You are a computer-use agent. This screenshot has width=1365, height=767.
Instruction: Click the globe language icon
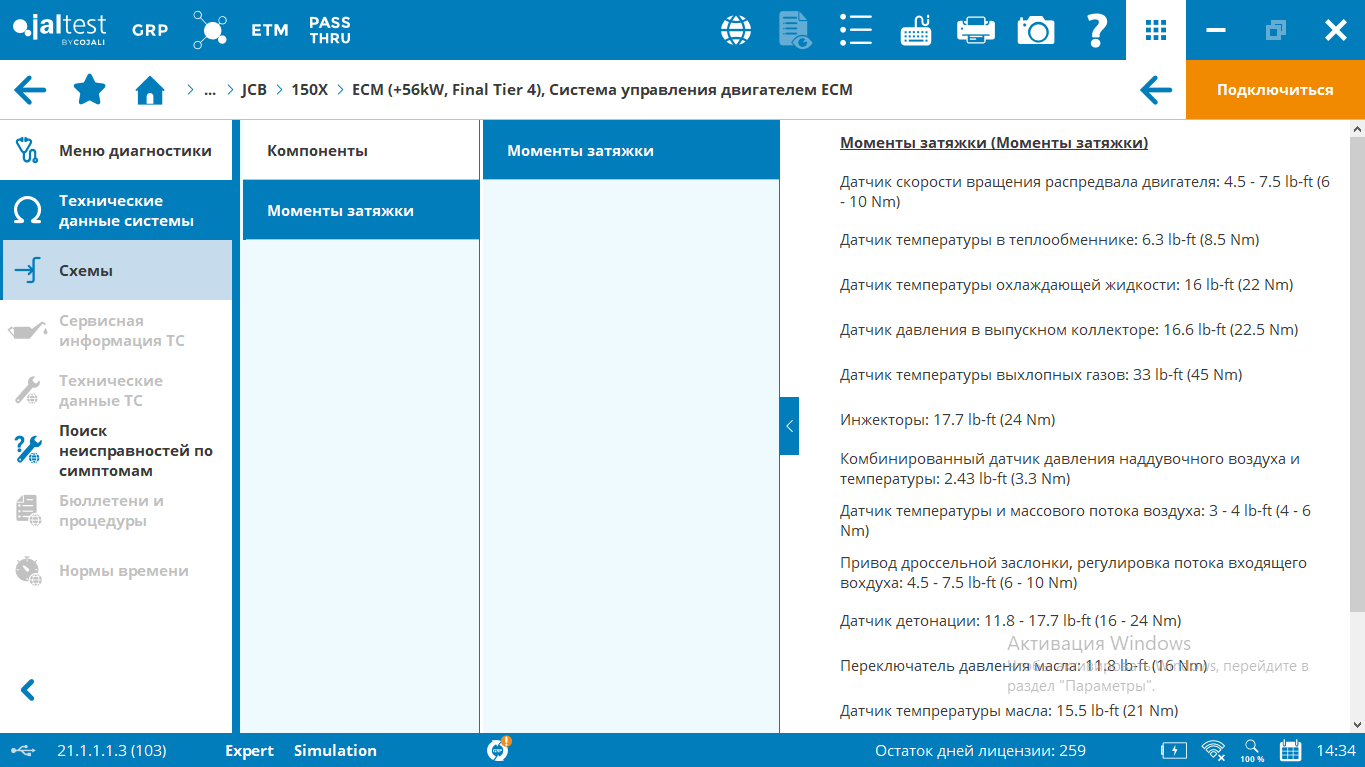tap(736, 30)
